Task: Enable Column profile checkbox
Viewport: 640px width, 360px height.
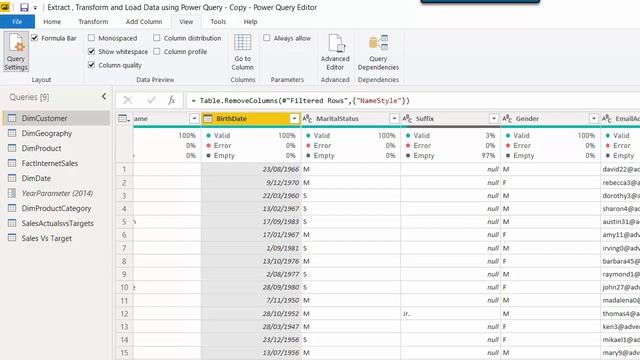Action: pos(157,51)
